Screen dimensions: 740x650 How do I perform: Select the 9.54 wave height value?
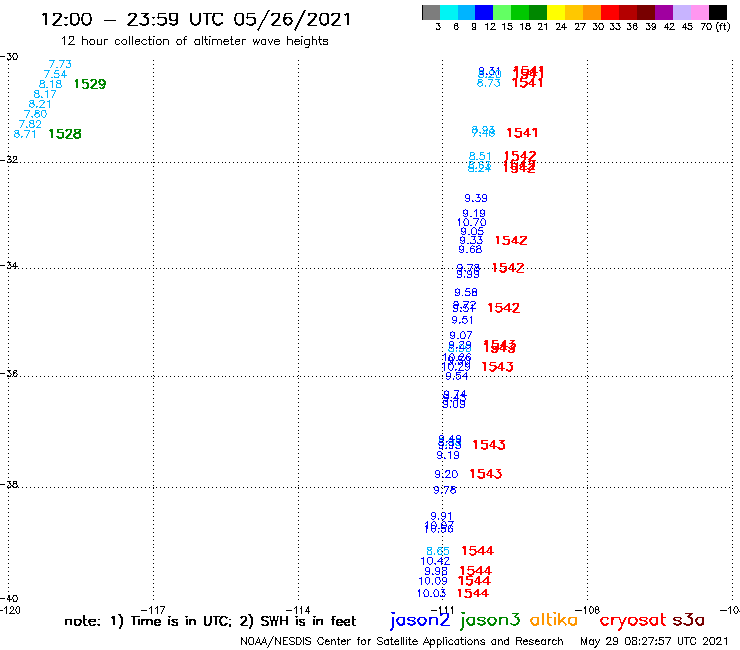[x=457, y=376]
